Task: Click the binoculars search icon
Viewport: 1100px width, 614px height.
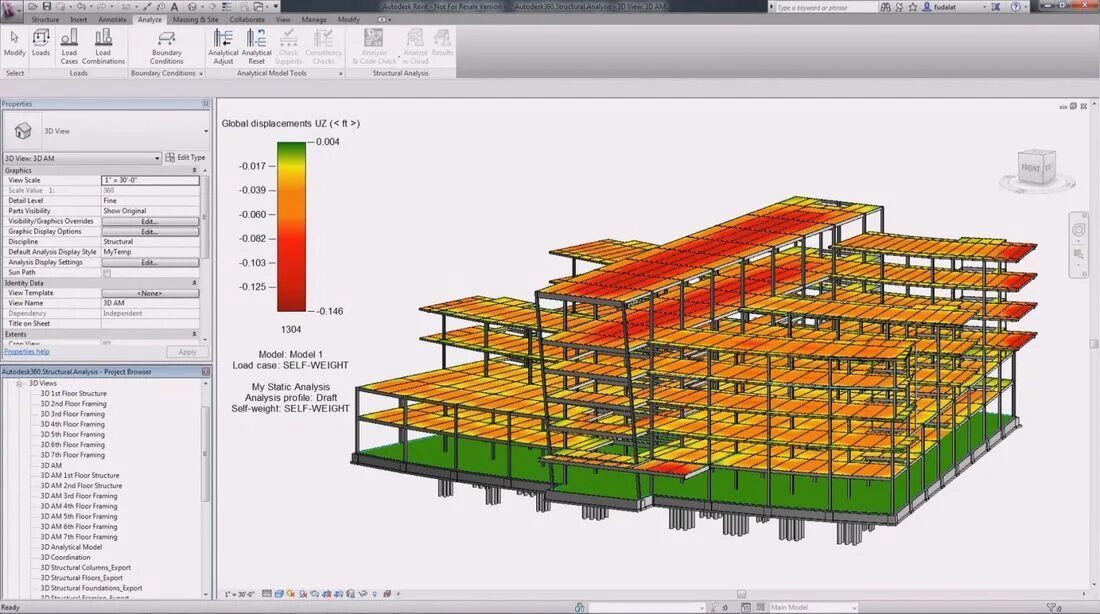Action: [885, 6]
